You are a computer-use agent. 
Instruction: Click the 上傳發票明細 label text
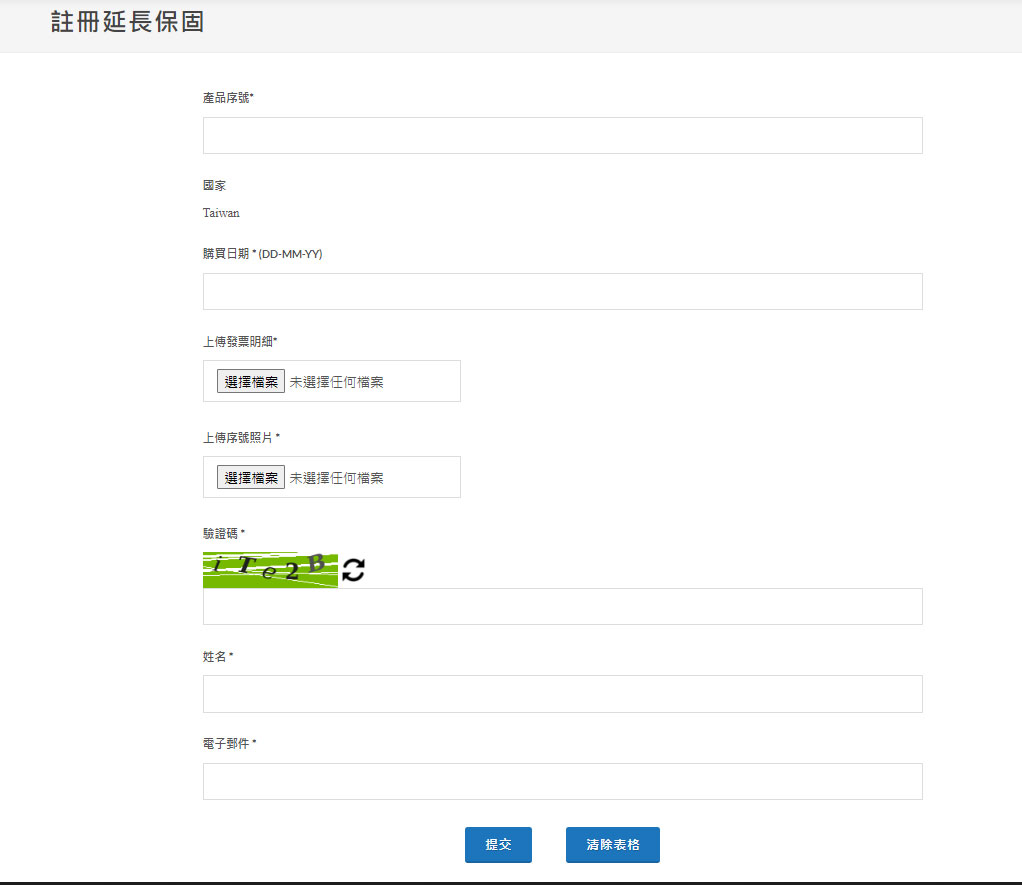[240, 341]
